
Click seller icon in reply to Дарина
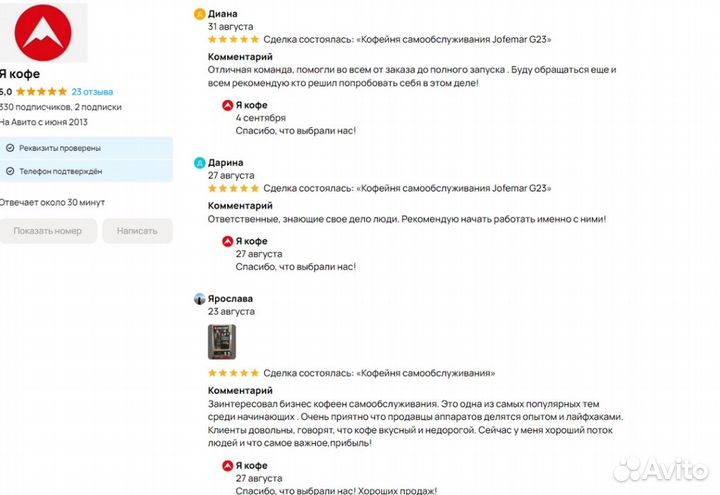tap(228, 241)
